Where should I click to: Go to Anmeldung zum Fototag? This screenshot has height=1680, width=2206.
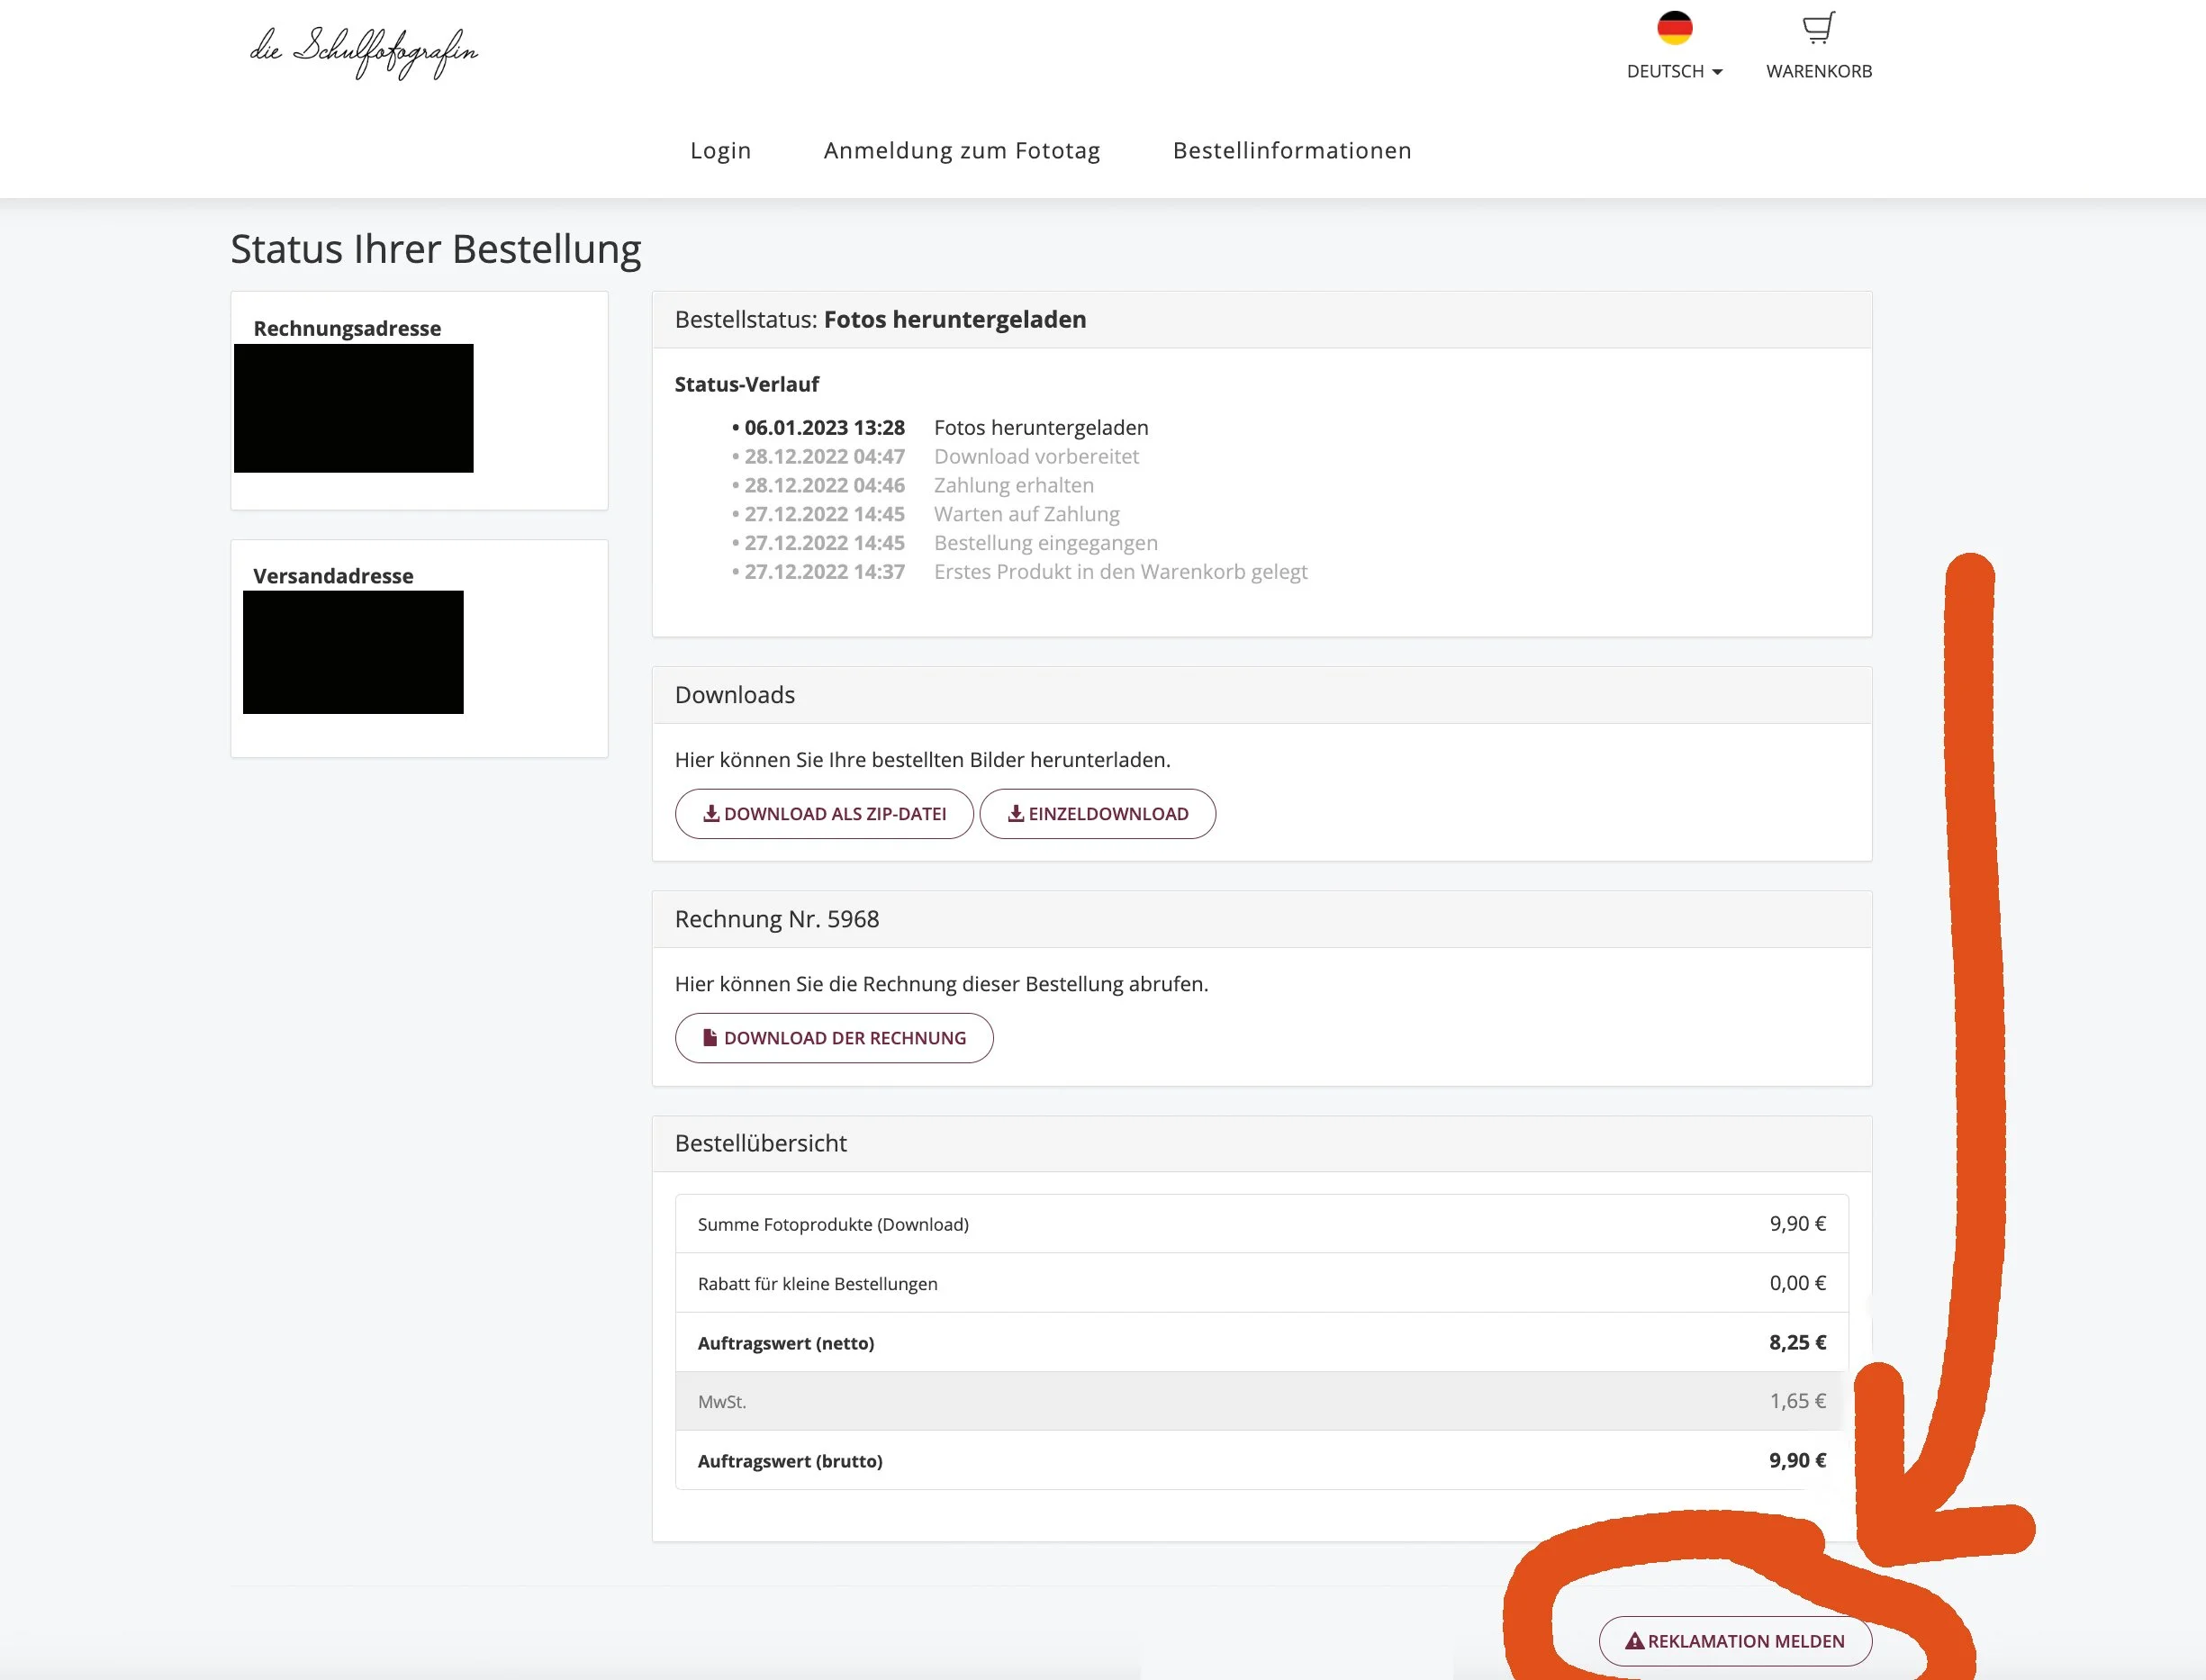point(961,150)
